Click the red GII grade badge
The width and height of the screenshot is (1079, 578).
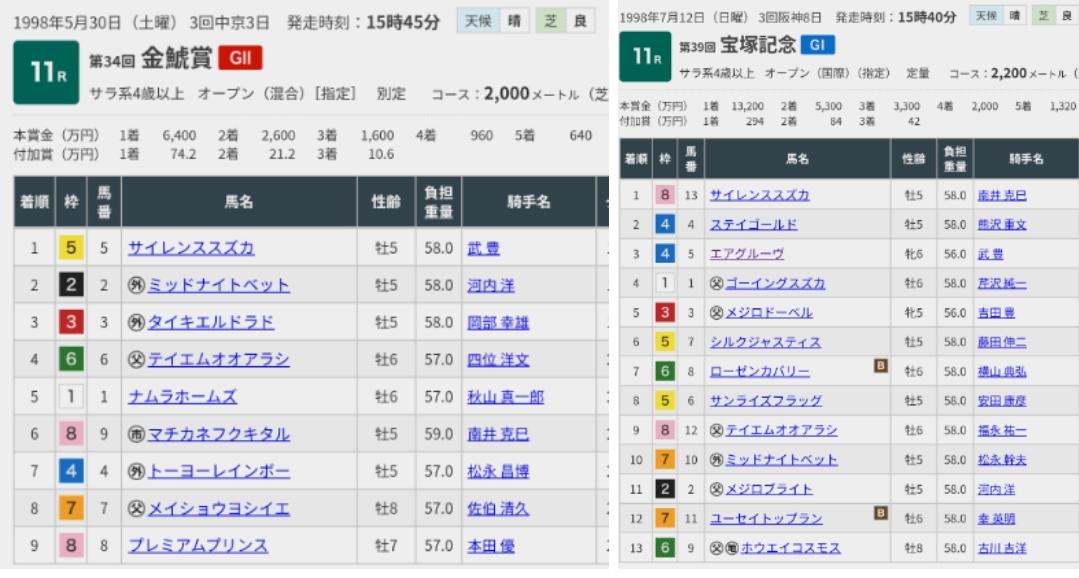pyautogui.click(x=240, y=58)
